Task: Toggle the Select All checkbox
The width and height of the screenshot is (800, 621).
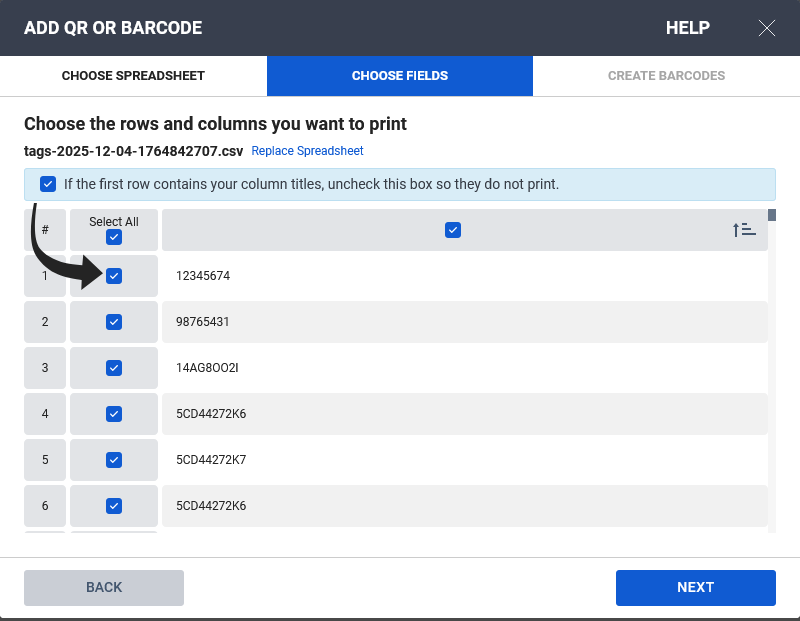Action: (x=114, y=237)
